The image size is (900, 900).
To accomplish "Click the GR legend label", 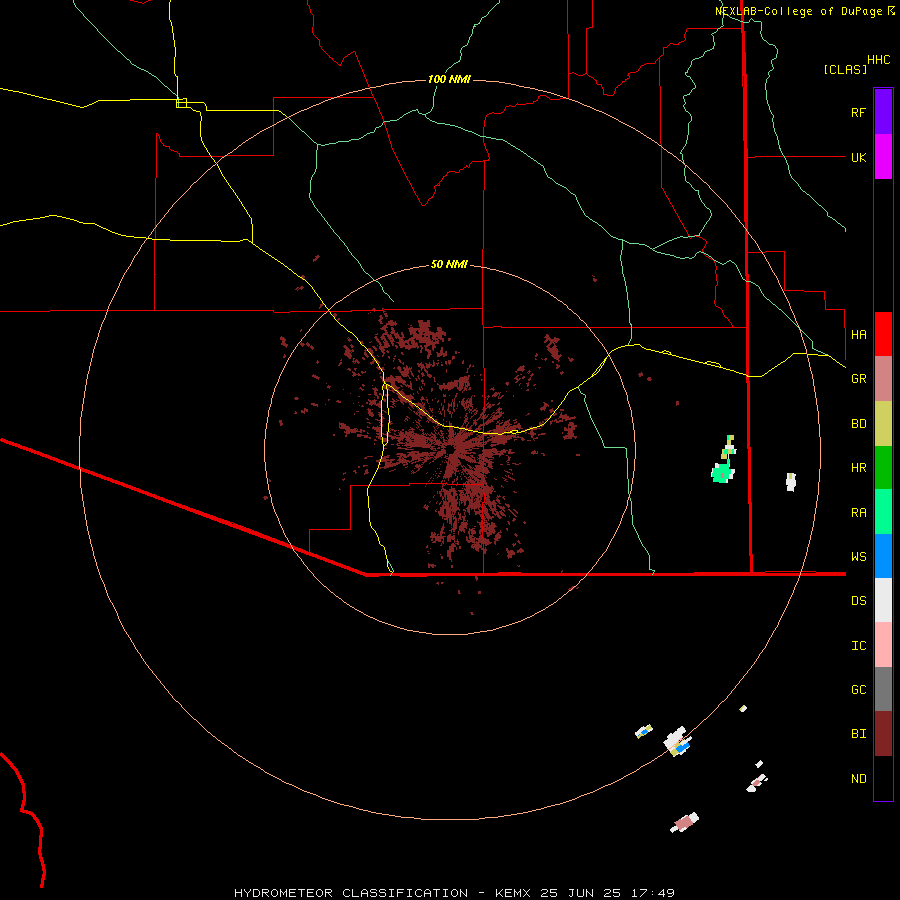I will [x=858, y=379].
